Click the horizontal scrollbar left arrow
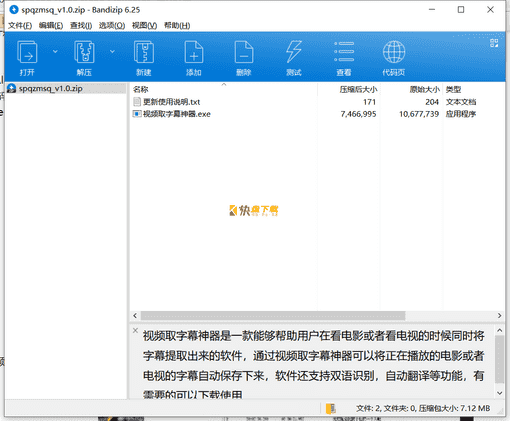Screen dimensions: 510x421 [x=135, y=315]
